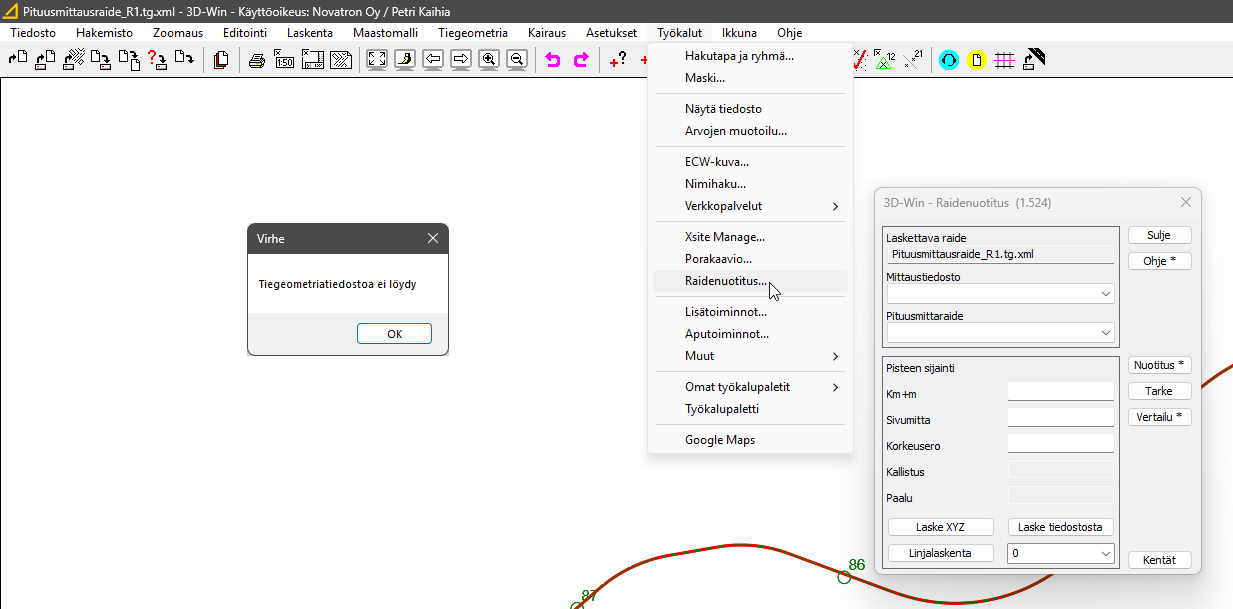Click the railway track grid icon
Image resolution: width=1233 pixels, height=609 pixels.
tap(1005, 60)
